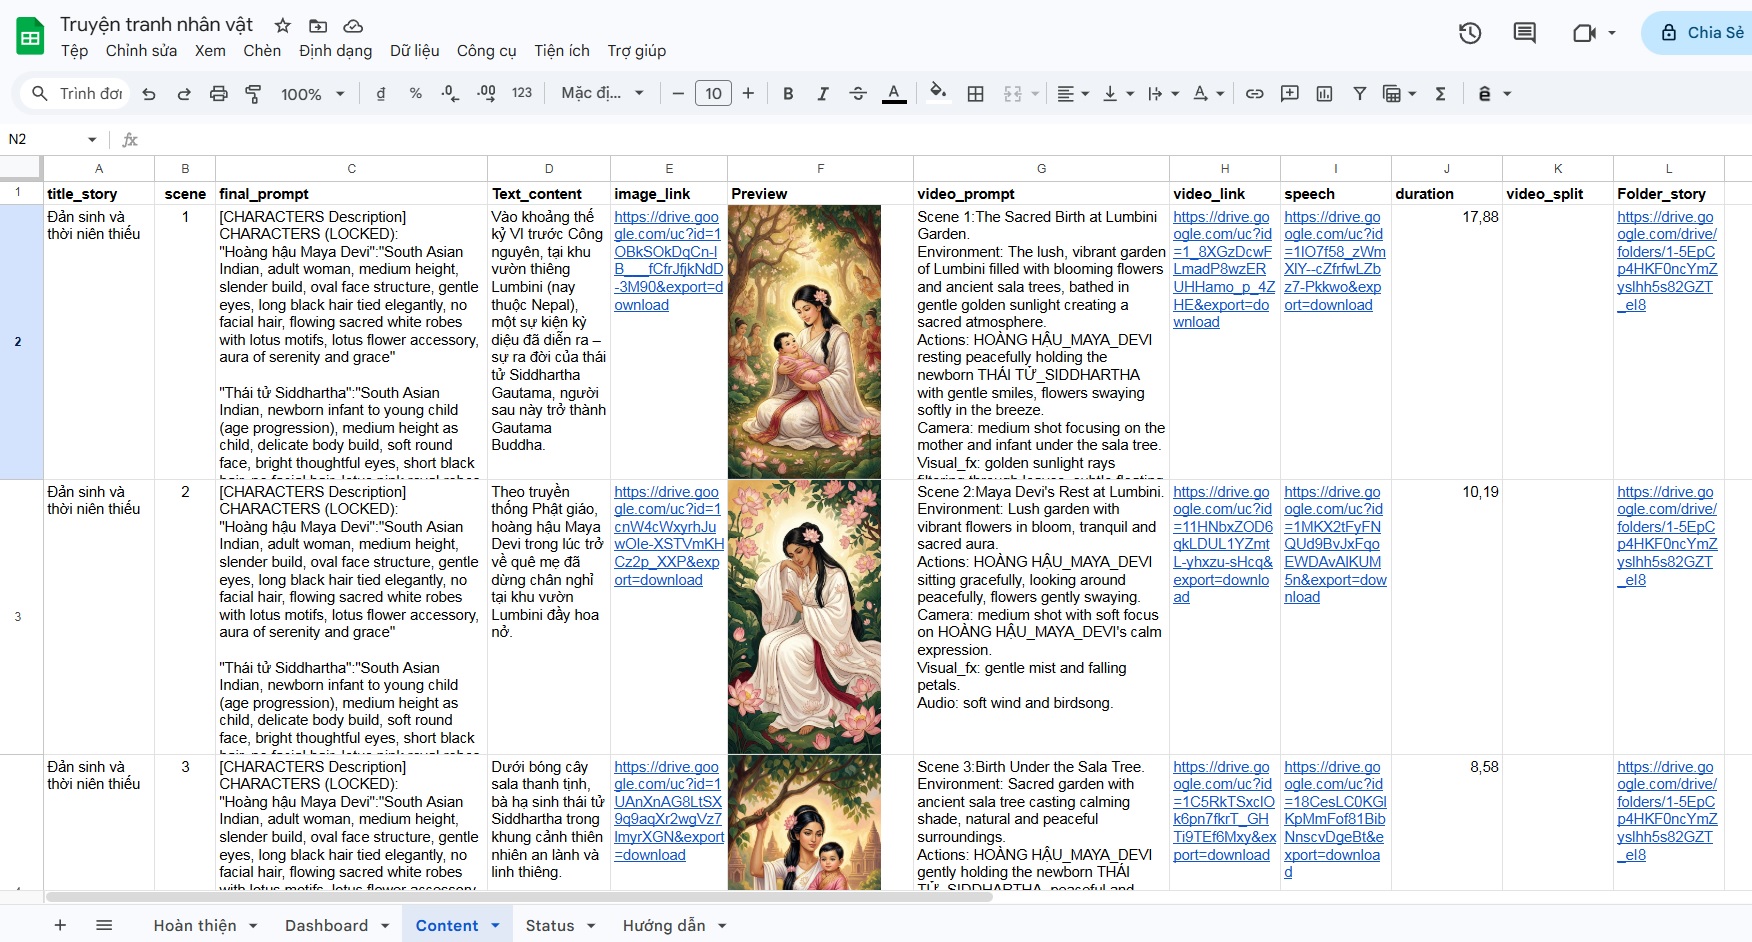Image resolution: width=1752 pixels, height=942 pixels.
Task: Click the Insert chart icon
Action: tap(1324, 94)
